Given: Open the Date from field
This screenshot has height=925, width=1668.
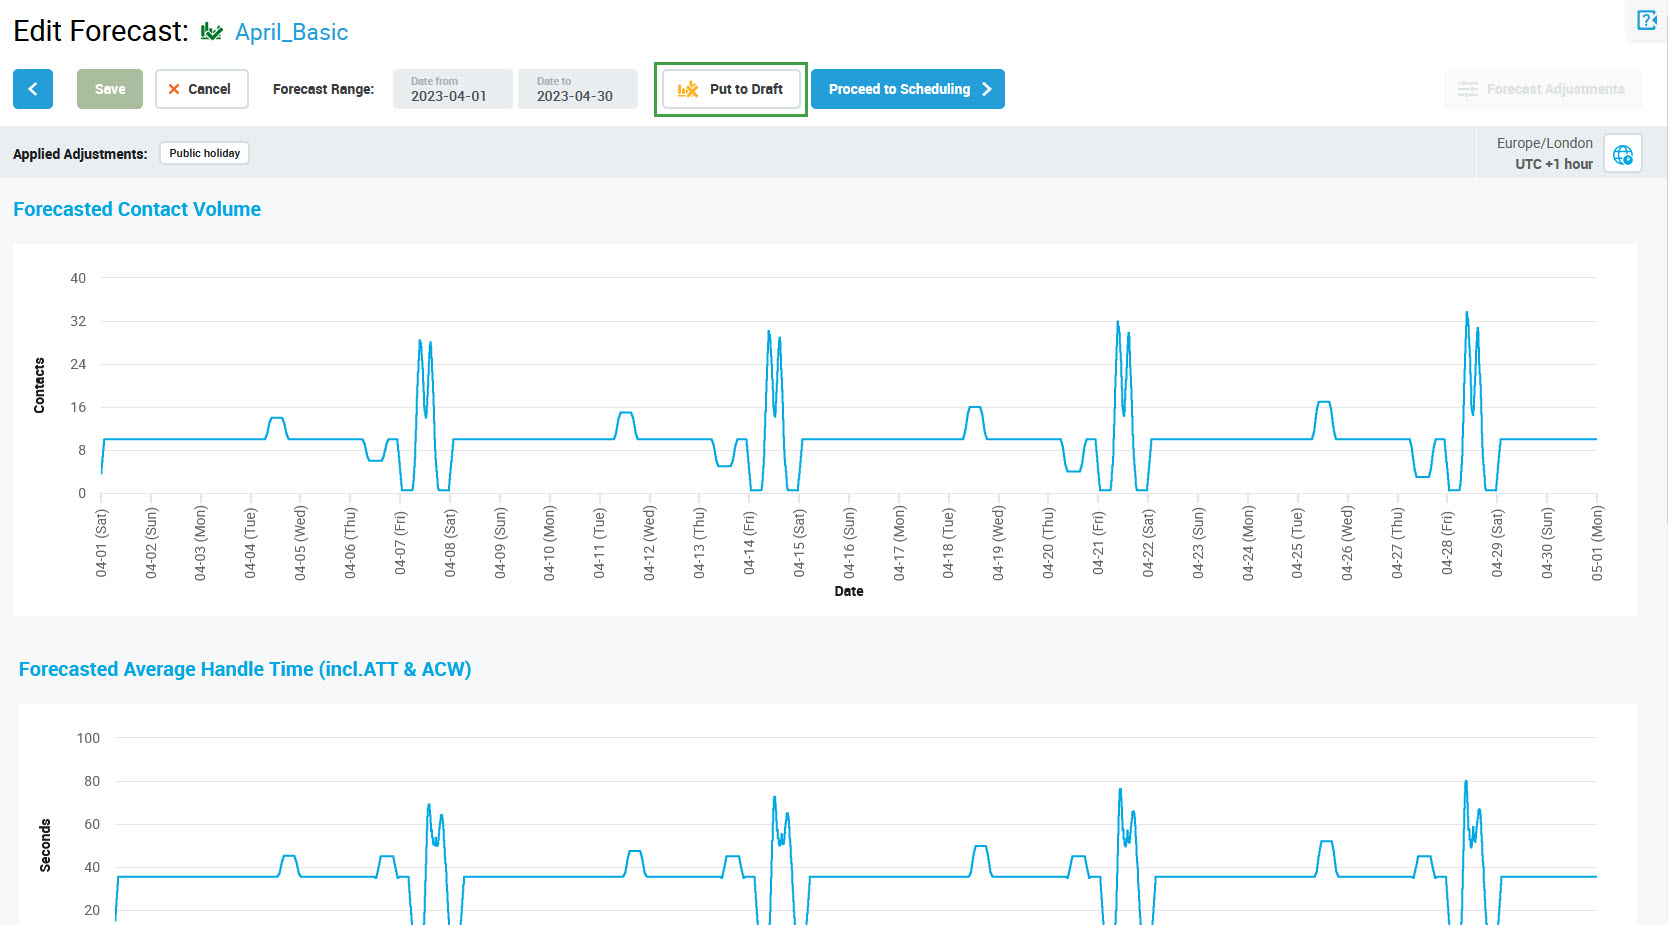Looking at the screenshot, I should coord(452,89).
